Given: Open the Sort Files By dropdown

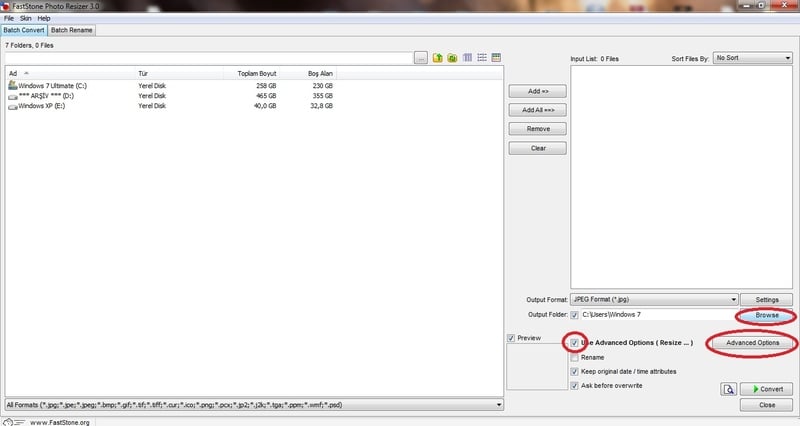Looking at the screenshot, I should point(753,58).
